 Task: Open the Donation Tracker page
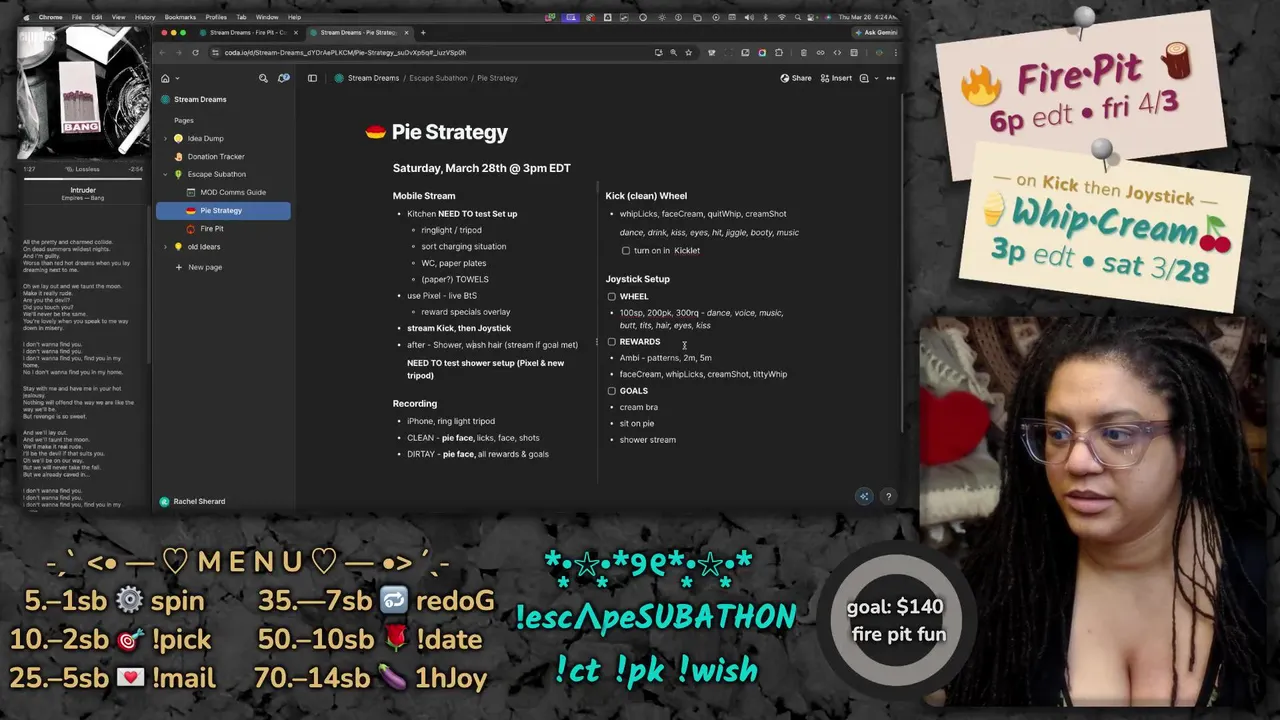coord(216,156)
